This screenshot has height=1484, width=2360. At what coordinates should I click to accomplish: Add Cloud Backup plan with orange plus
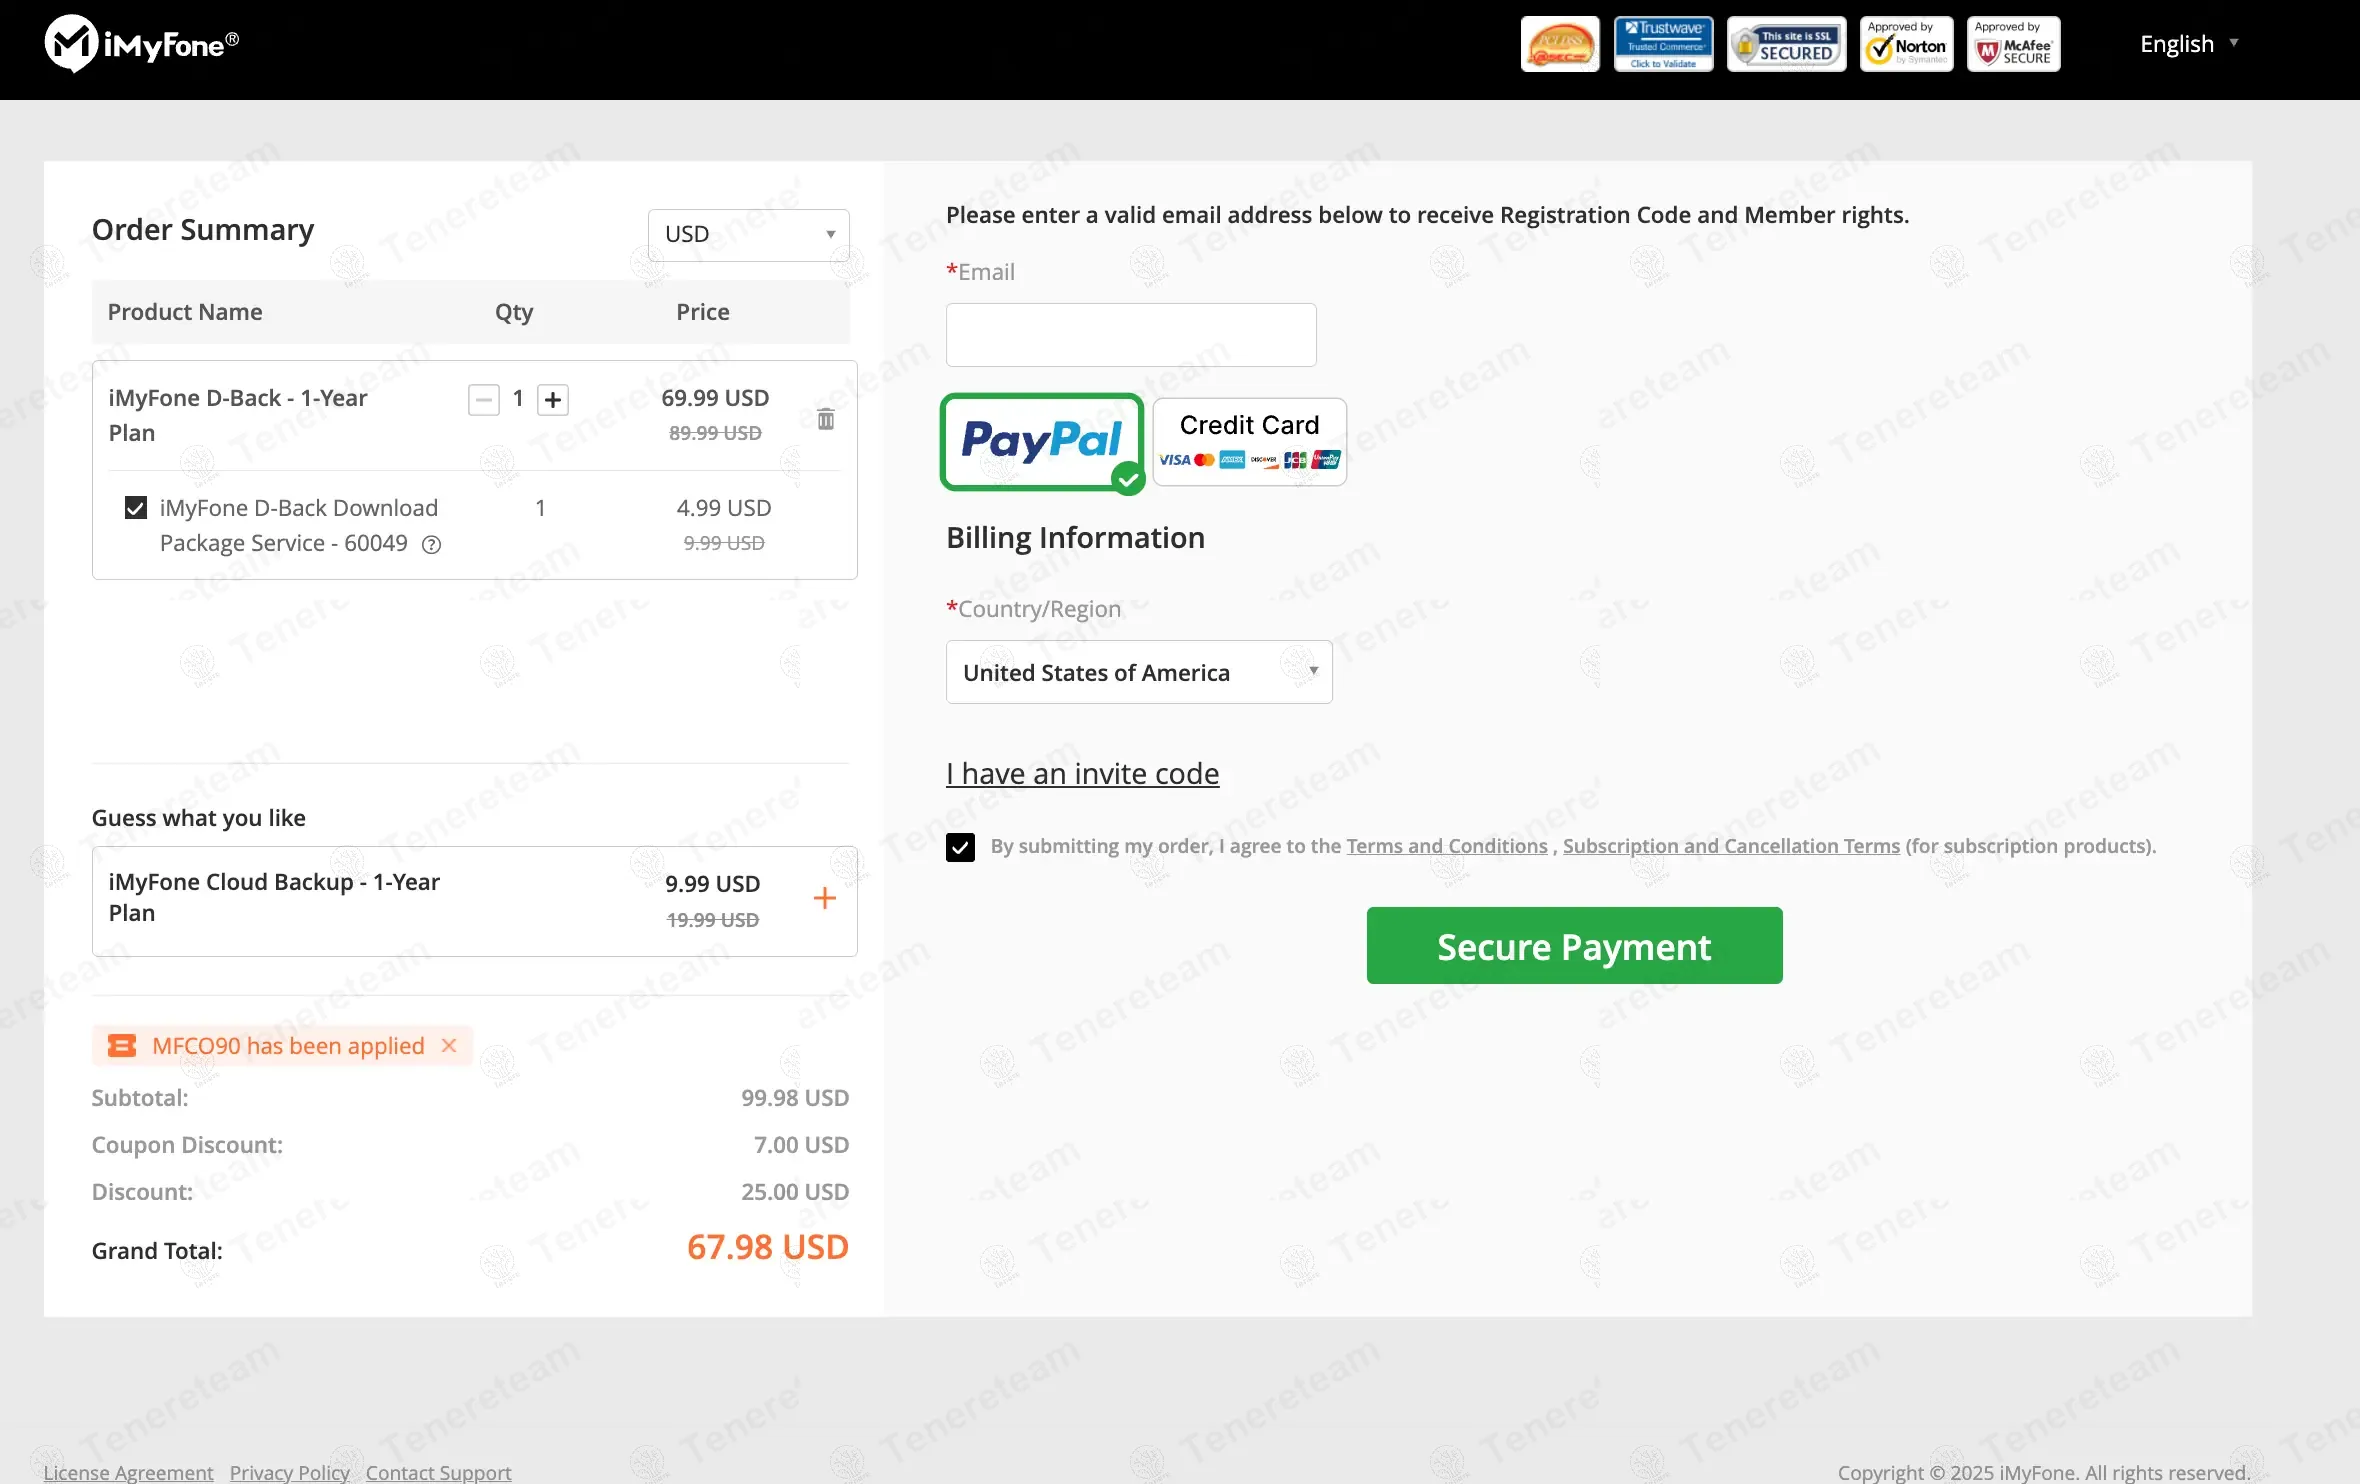pos(824,898)
